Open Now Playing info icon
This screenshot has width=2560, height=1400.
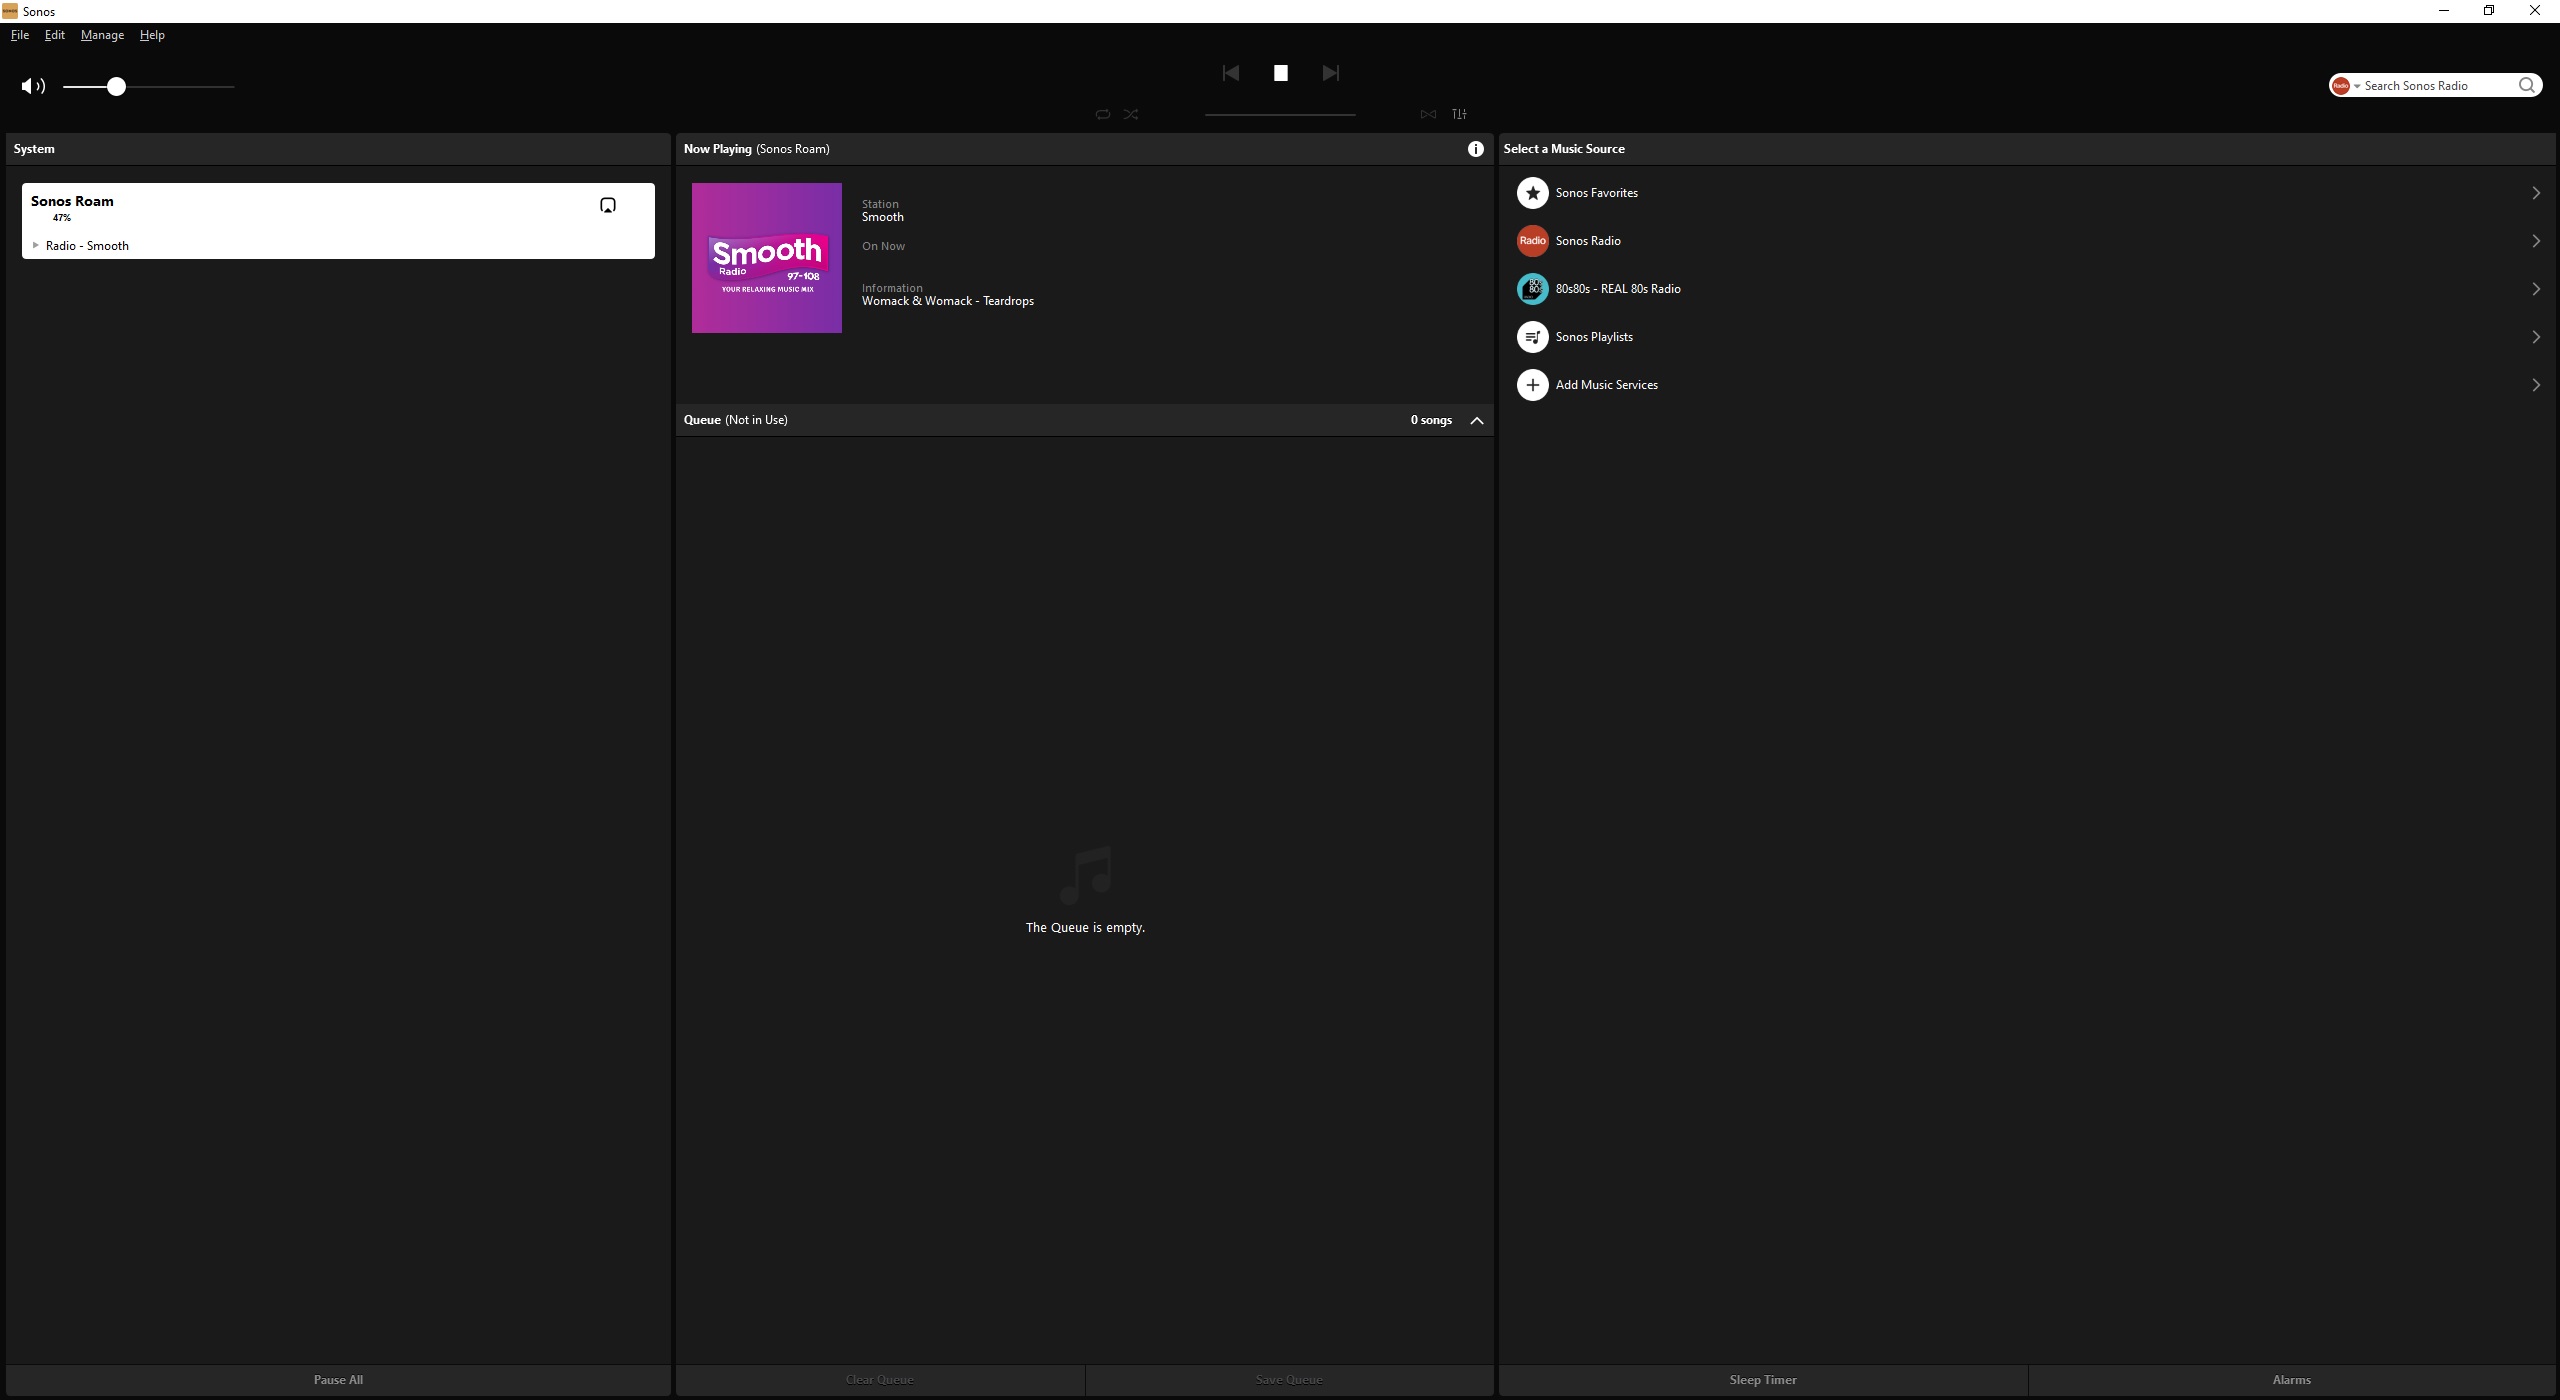[1475, 149]
